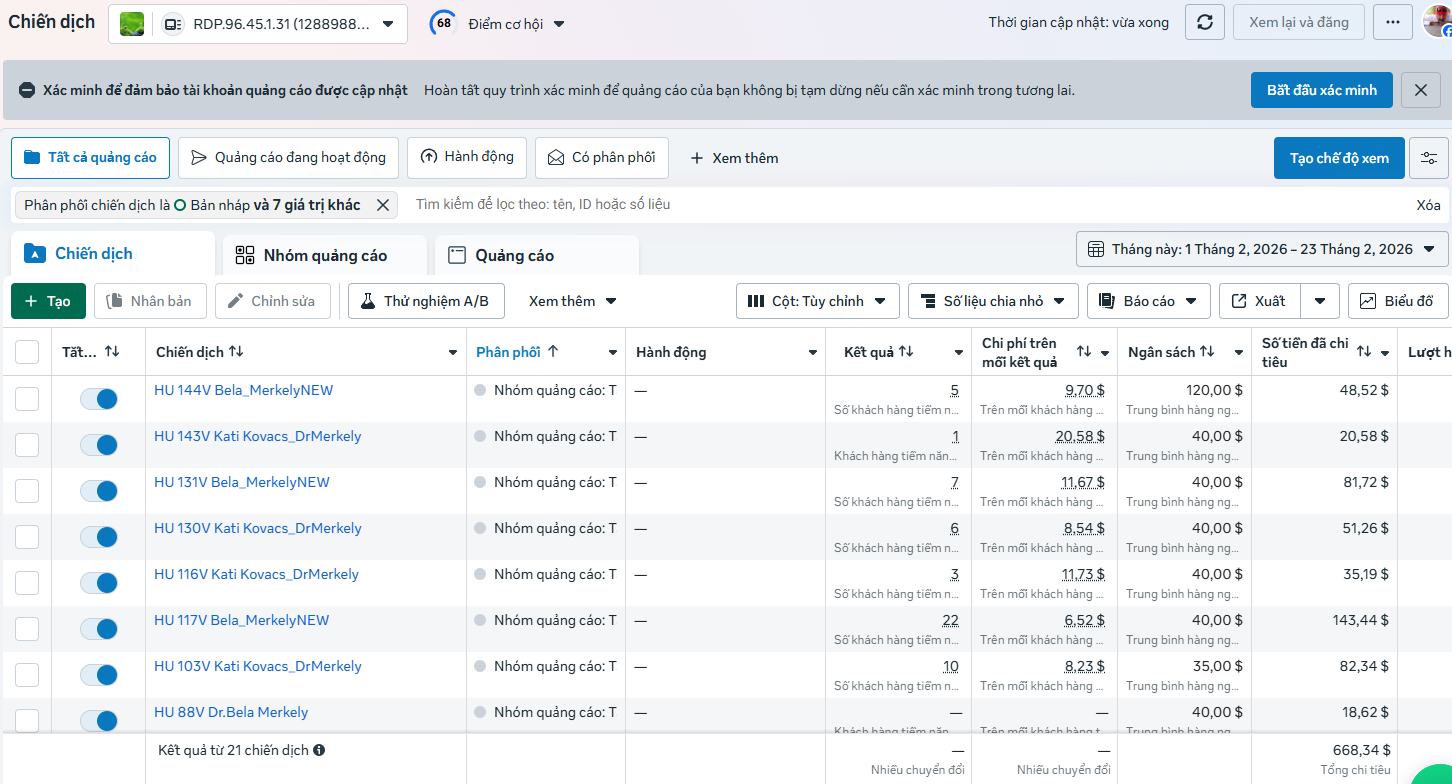Image resolution: width=1452 pixels, height=784 pixels.
Task: Click Tạo chế độ xem button
Action: (1339, 158)
